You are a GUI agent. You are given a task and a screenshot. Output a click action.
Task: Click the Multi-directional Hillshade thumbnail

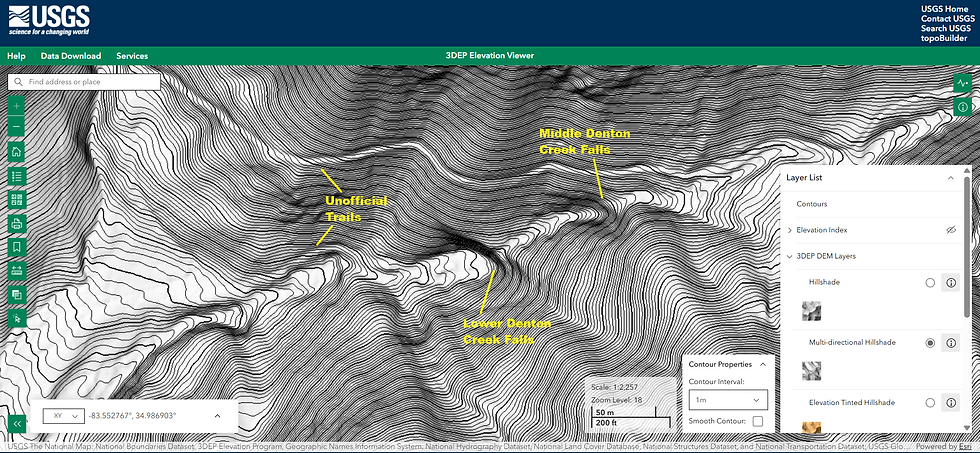click(811, 371)
